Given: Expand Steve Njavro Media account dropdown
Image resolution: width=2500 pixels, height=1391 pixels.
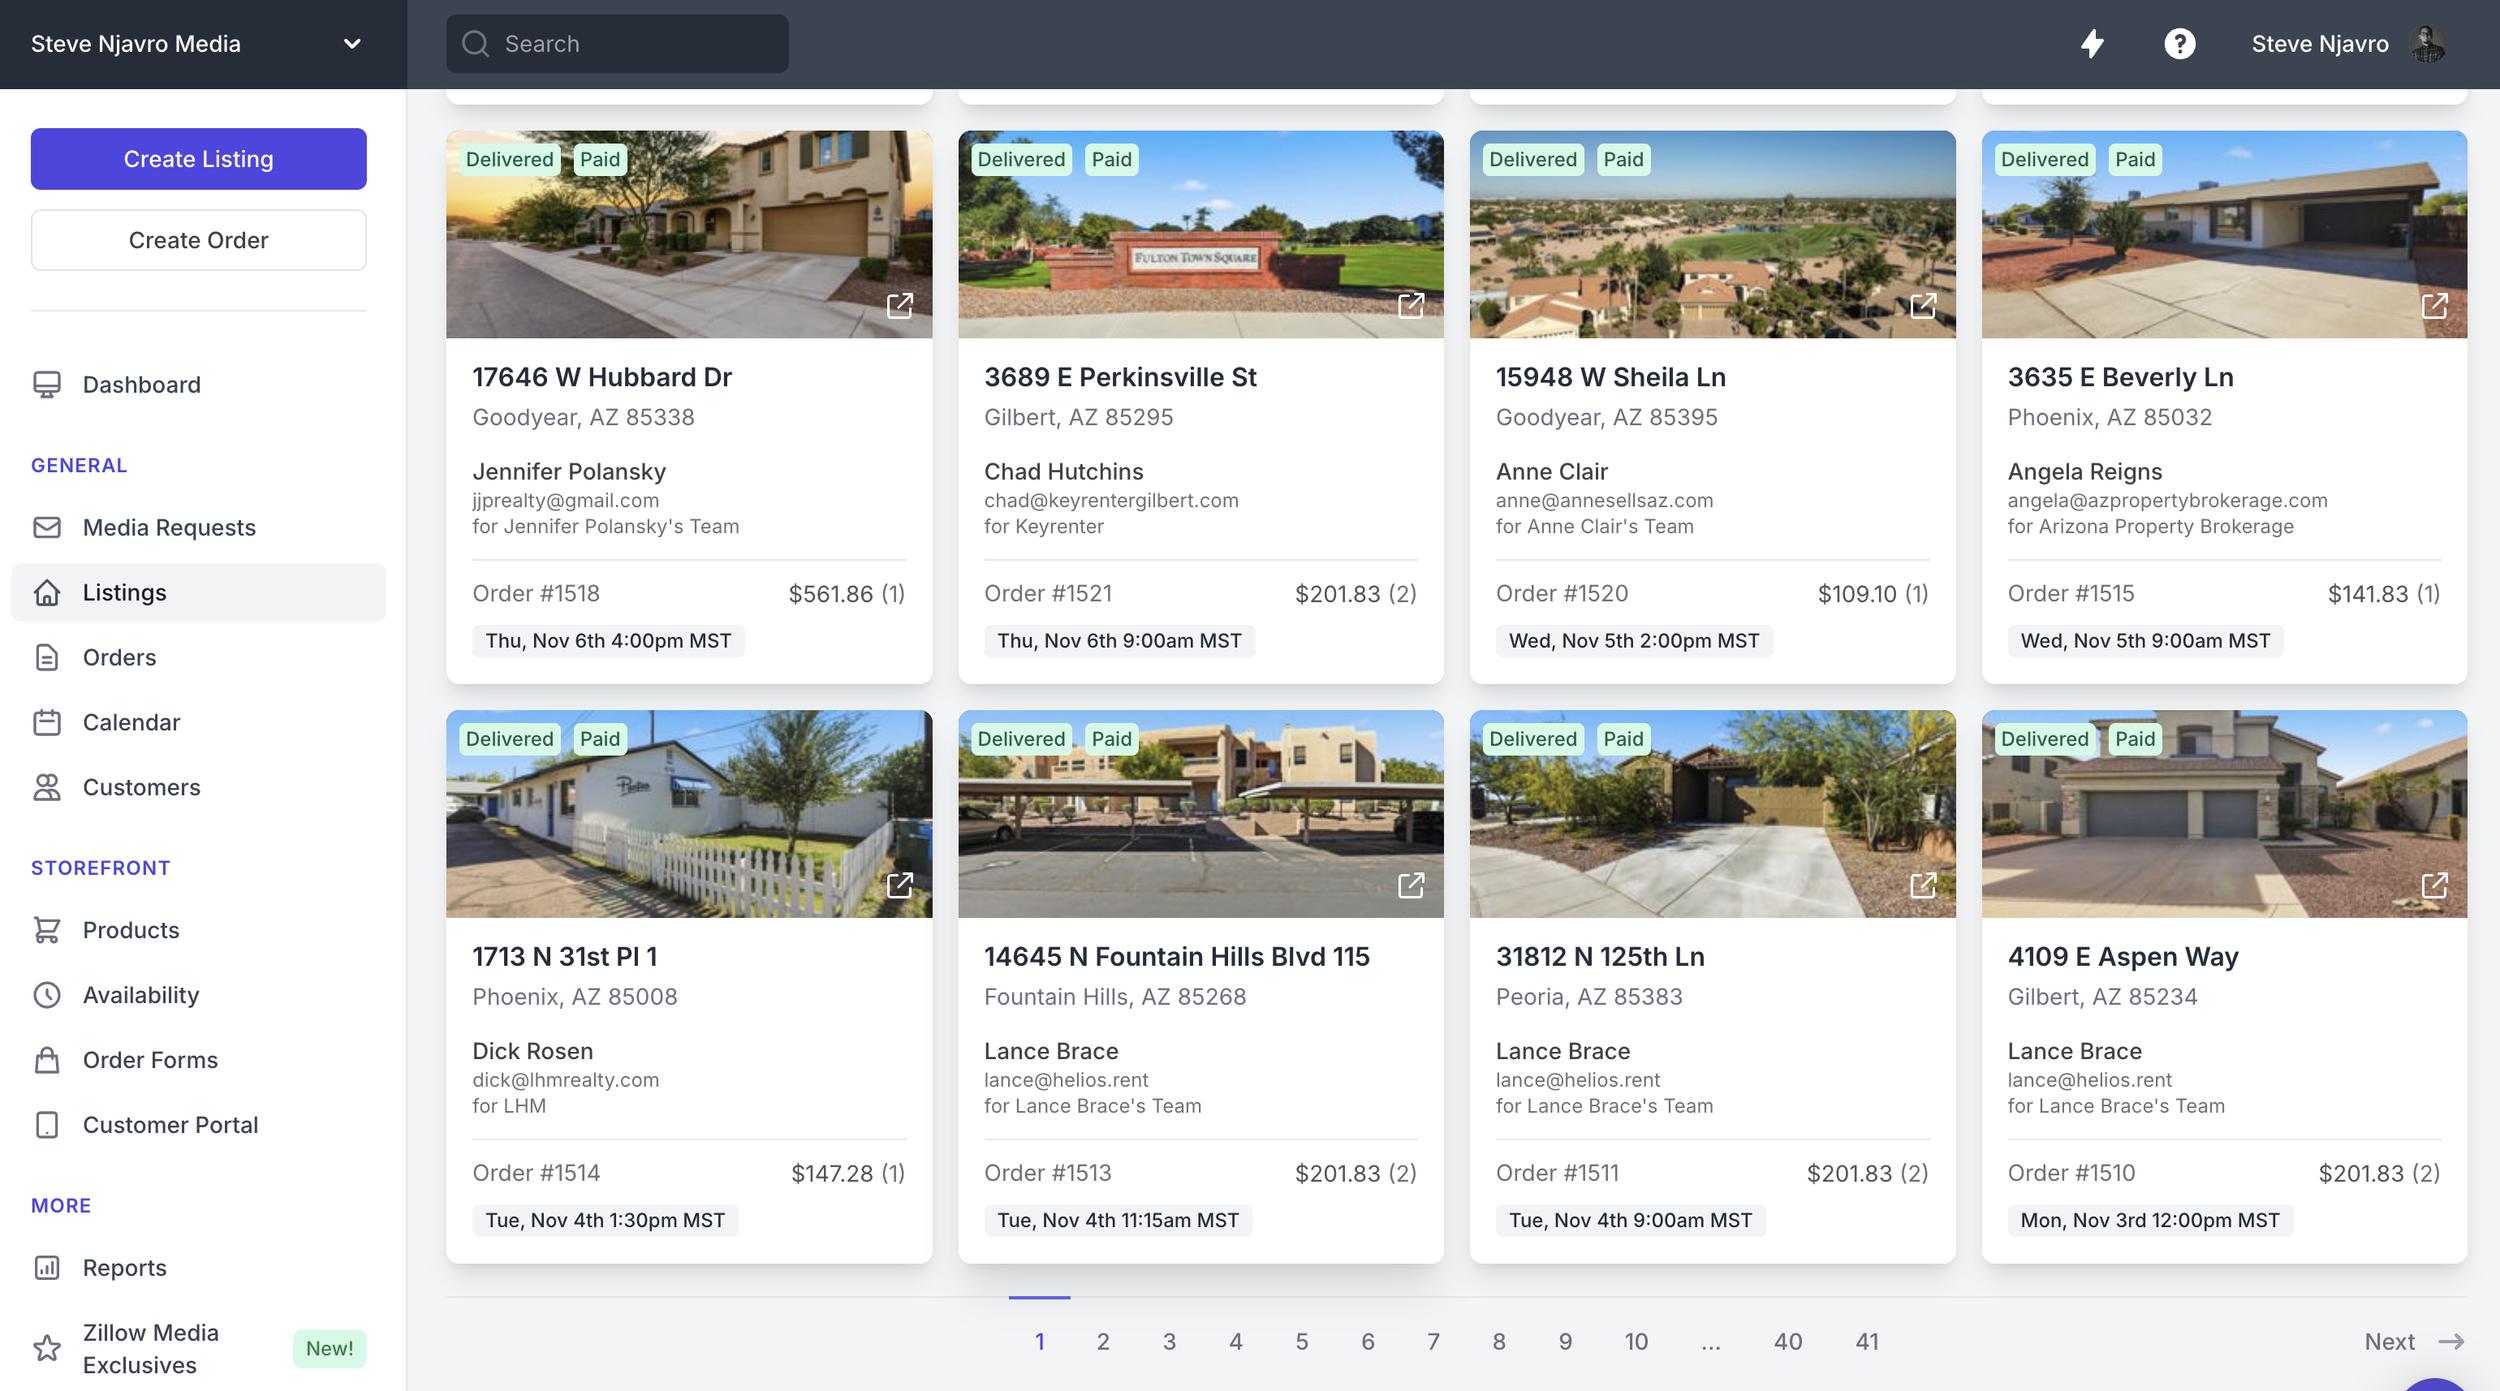Looking at the screenshot, I should [351, 44].
